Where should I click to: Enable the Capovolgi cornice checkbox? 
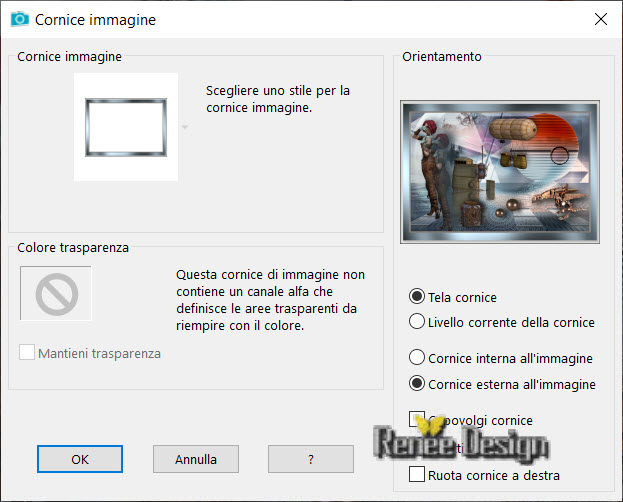(x=417, y=419)
